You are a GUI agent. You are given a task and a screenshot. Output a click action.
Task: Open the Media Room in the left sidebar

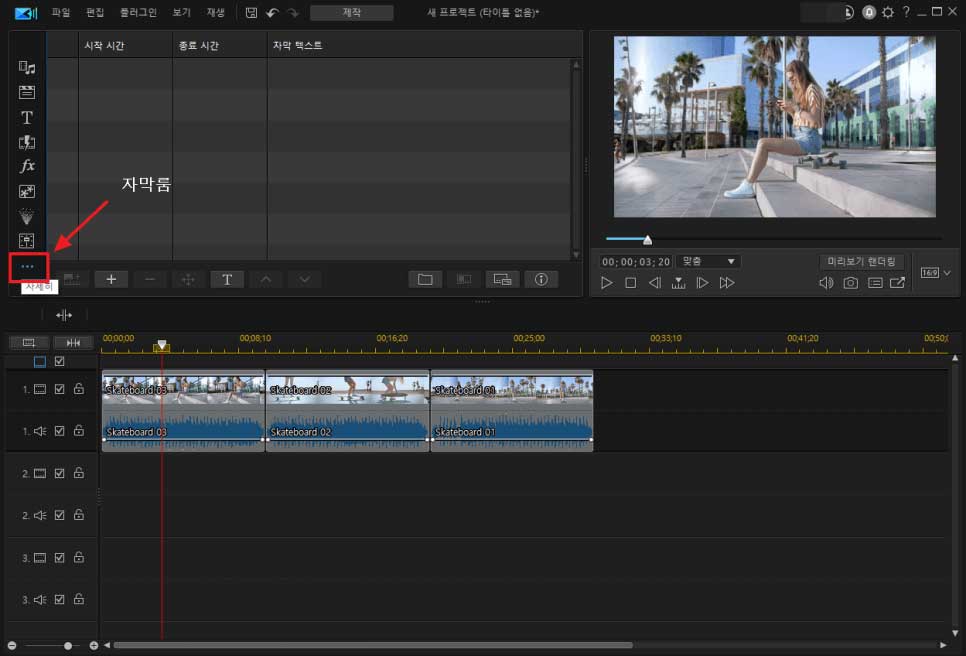(x=26, y=67)
